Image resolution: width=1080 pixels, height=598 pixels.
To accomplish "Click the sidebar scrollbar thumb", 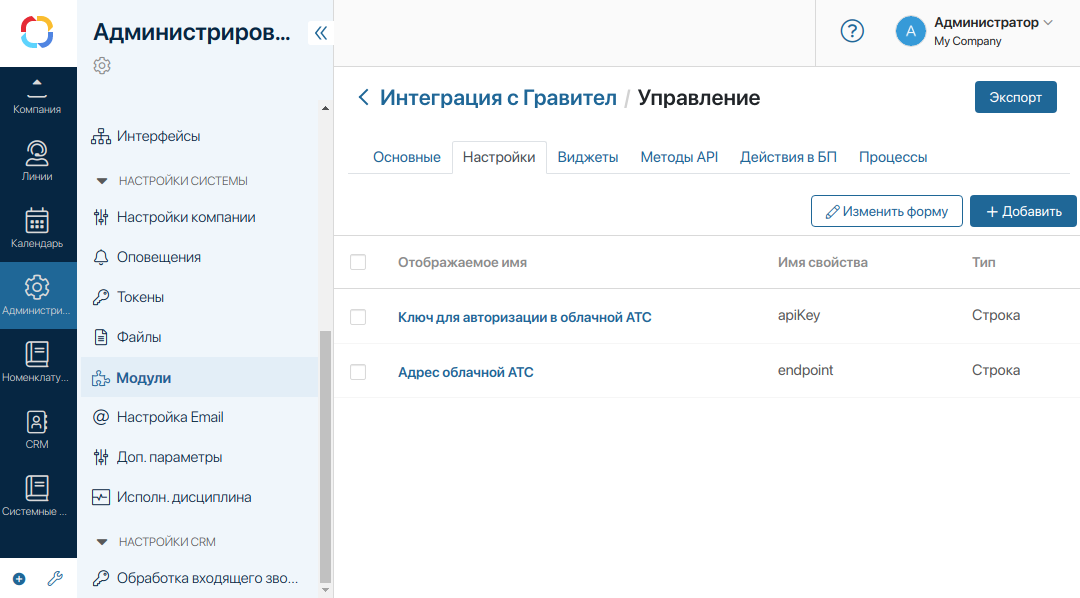I will tap(326, 456).
